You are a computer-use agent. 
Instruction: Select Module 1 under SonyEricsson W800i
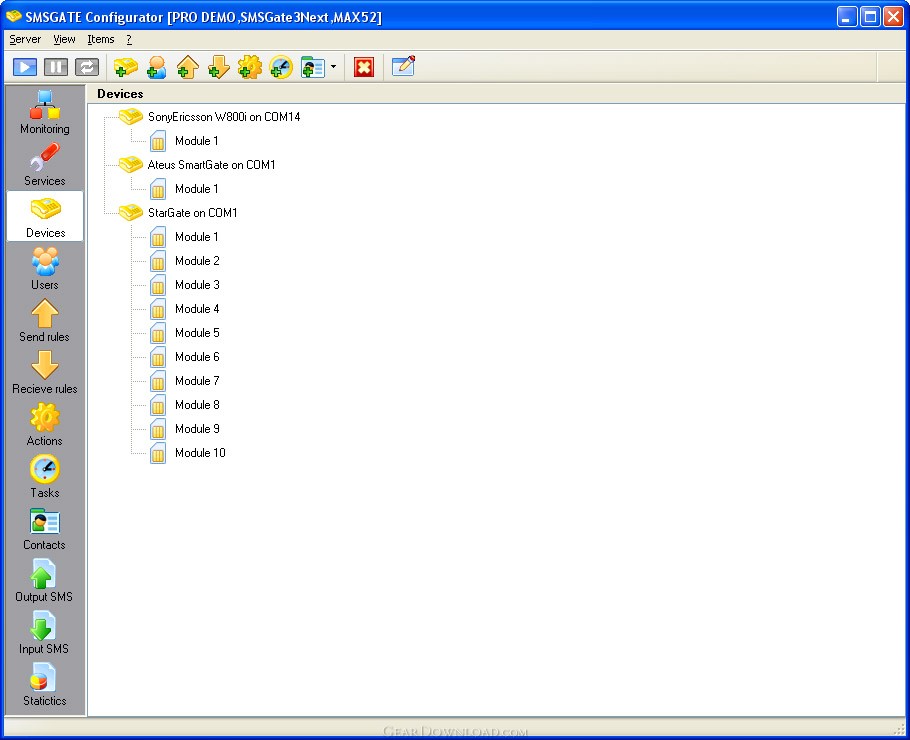click(x=197, y=141)
